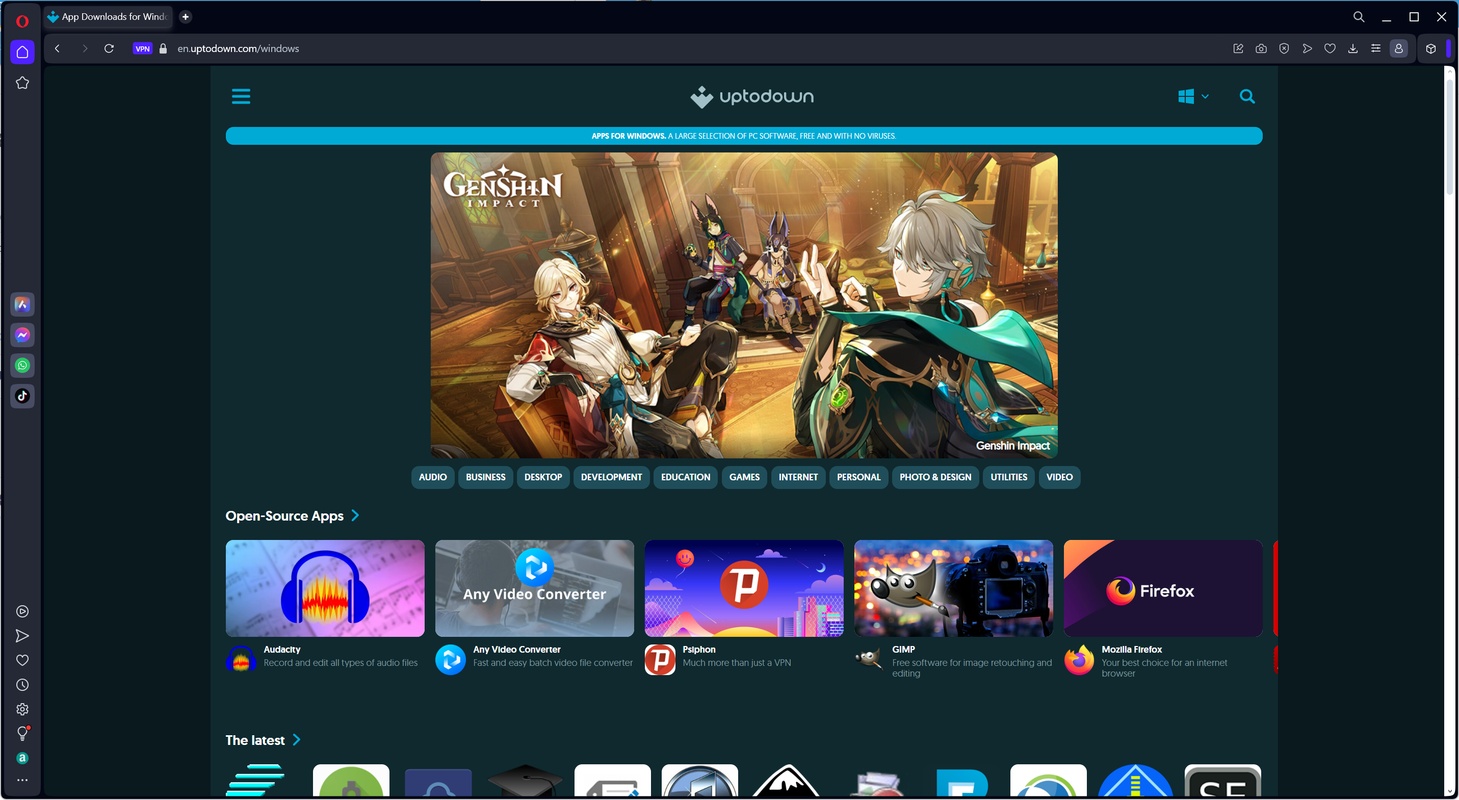Click the Uptodown logo
This screenshot has width=1459, height=800.
[x=752, y=97]
